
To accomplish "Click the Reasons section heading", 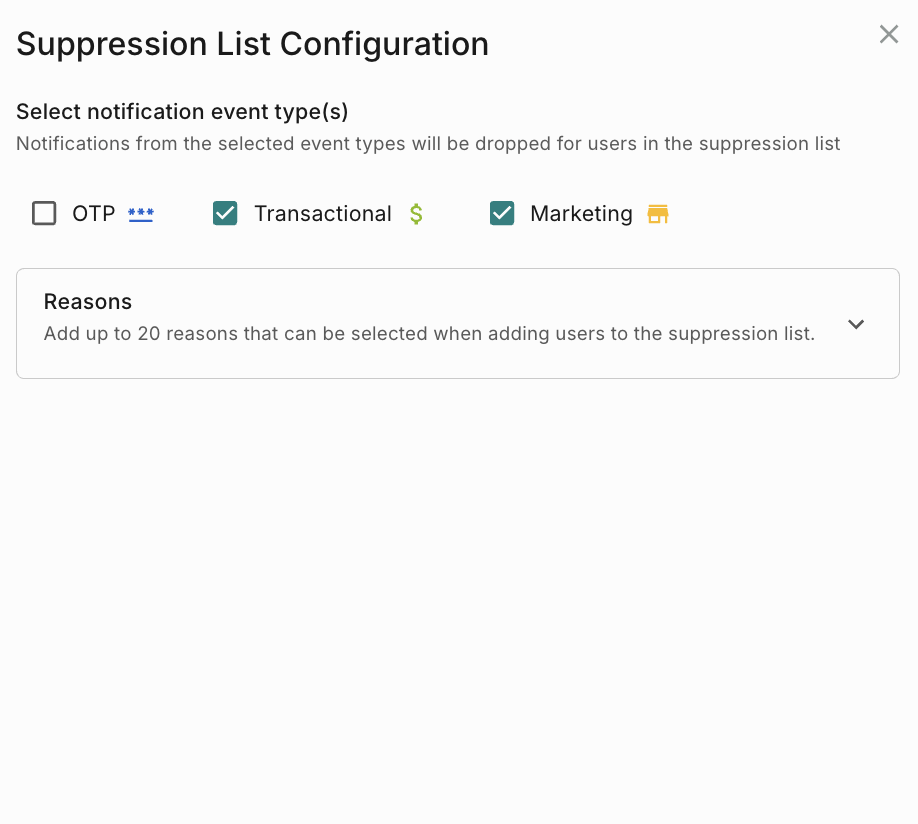I will pyautogui.click(x=88, y=302).
